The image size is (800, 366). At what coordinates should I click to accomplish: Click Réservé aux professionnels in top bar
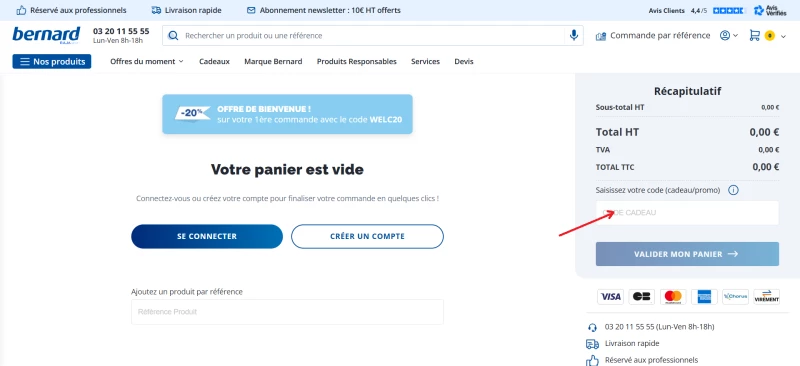point(79,10)
